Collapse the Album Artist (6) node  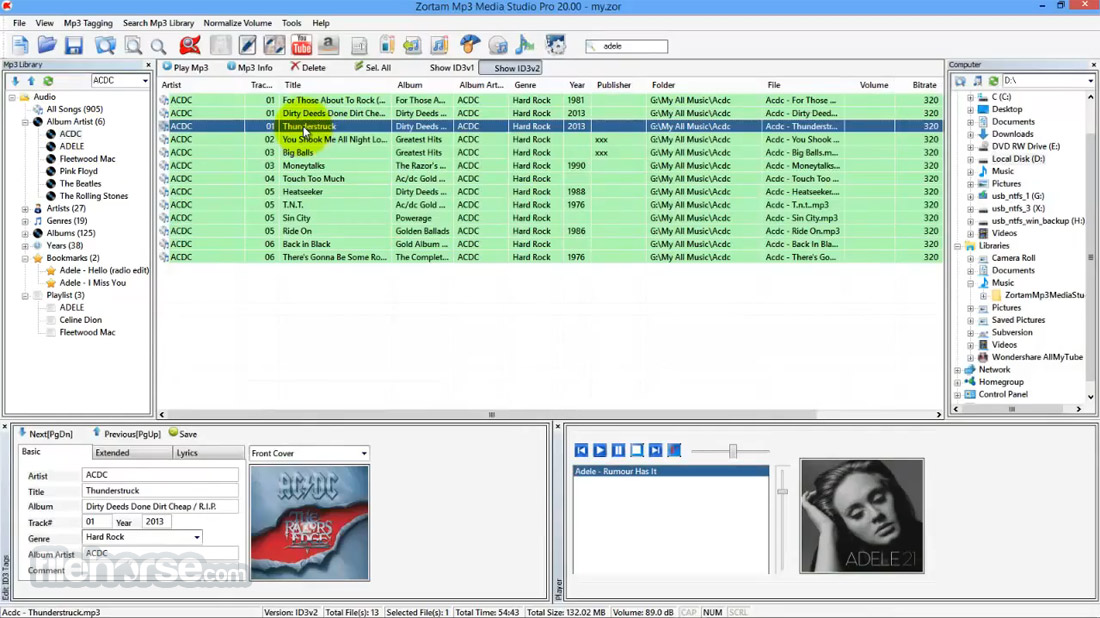point(25,122)
